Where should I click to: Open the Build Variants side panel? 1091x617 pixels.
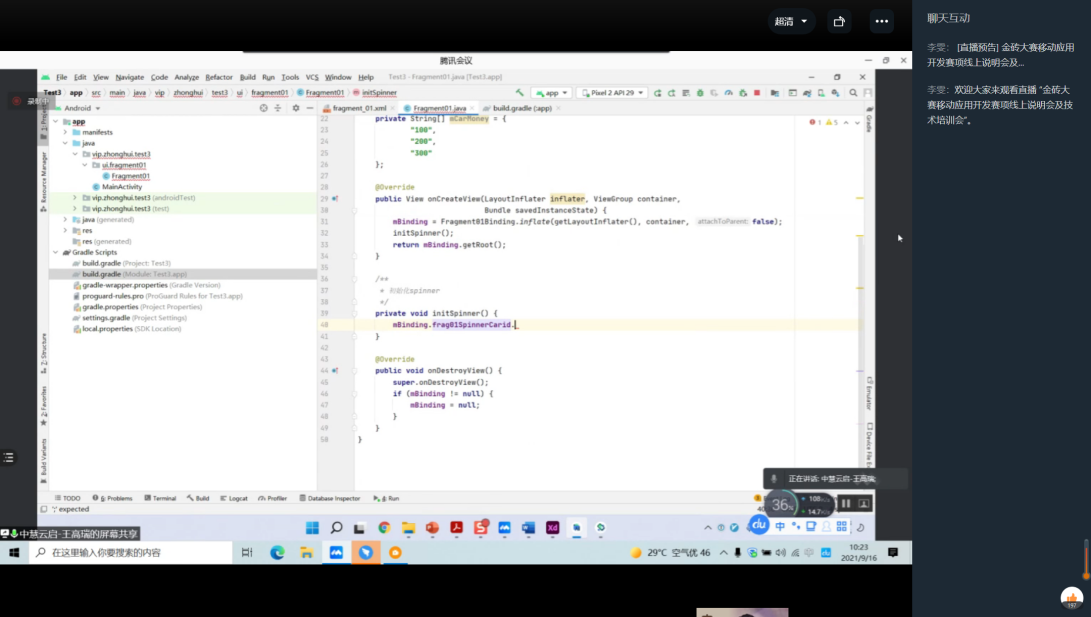coord(43,459)
